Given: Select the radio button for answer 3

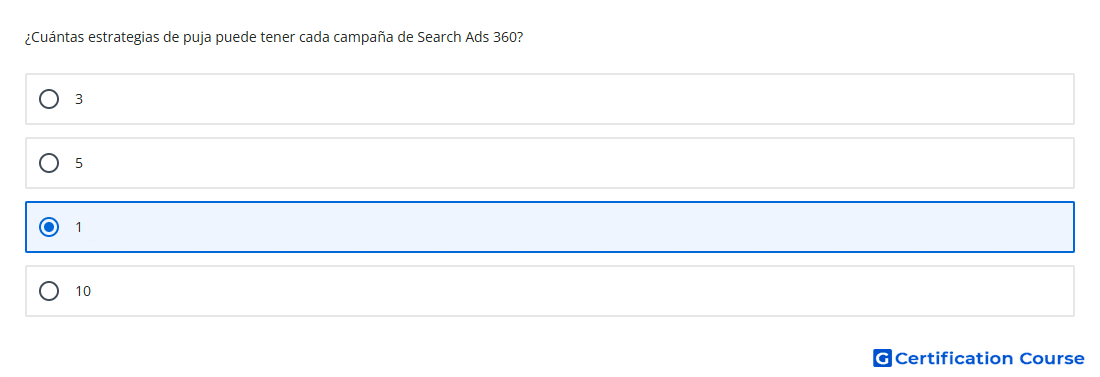Looking at the screenshot, I should 49,99.
